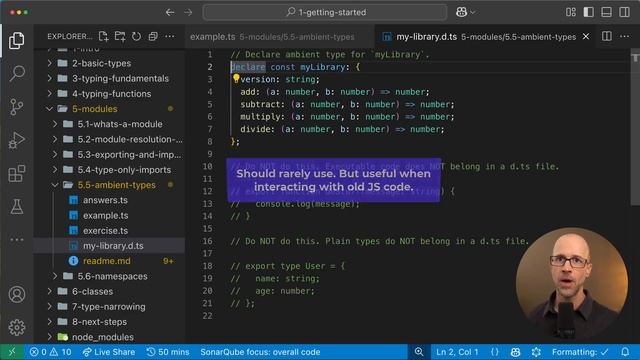Open the Accounts menu
This screenshot has height=360, width=640.
[x=17, y=294]
